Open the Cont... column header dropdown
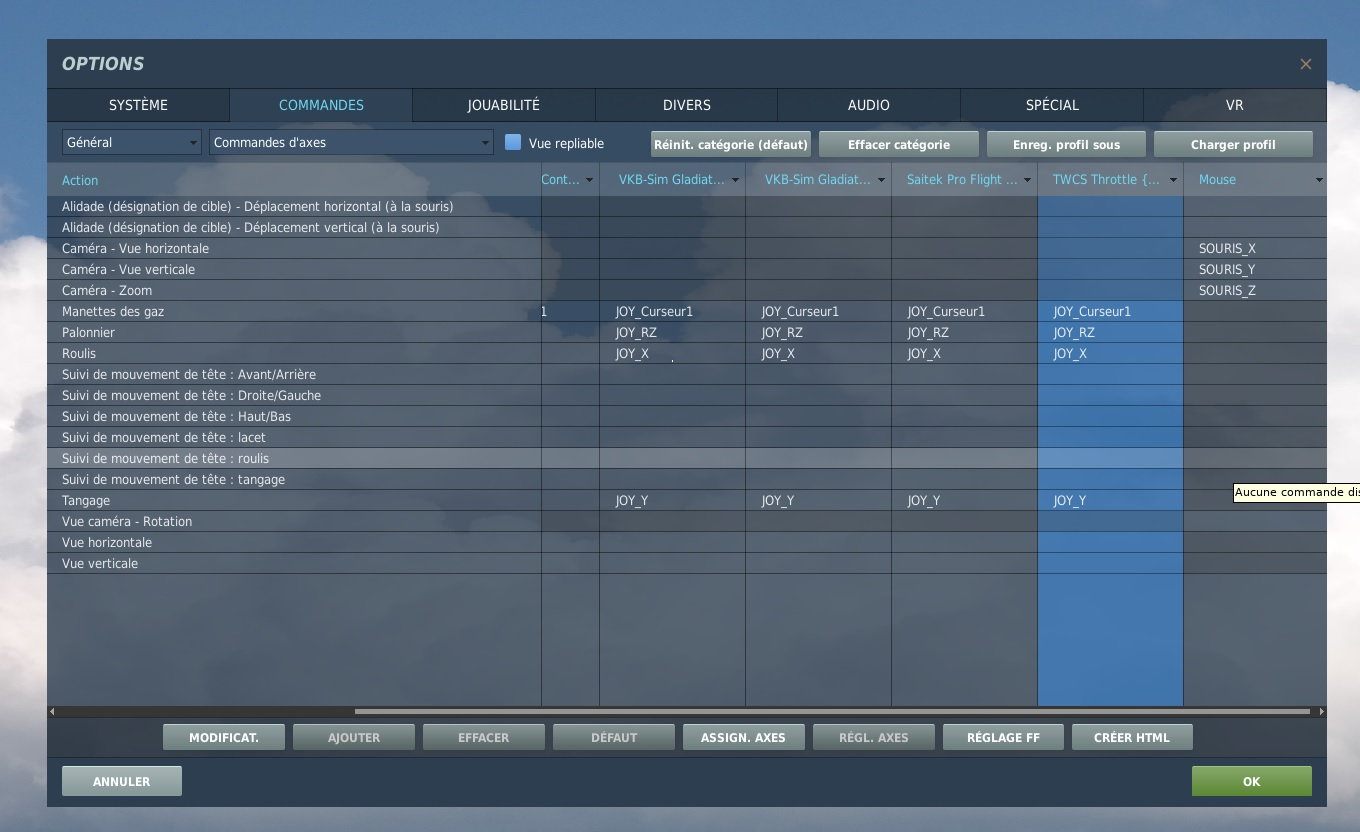Viewport: 1360px width, 832px height. pyautogui.click(x=589, y=180)
